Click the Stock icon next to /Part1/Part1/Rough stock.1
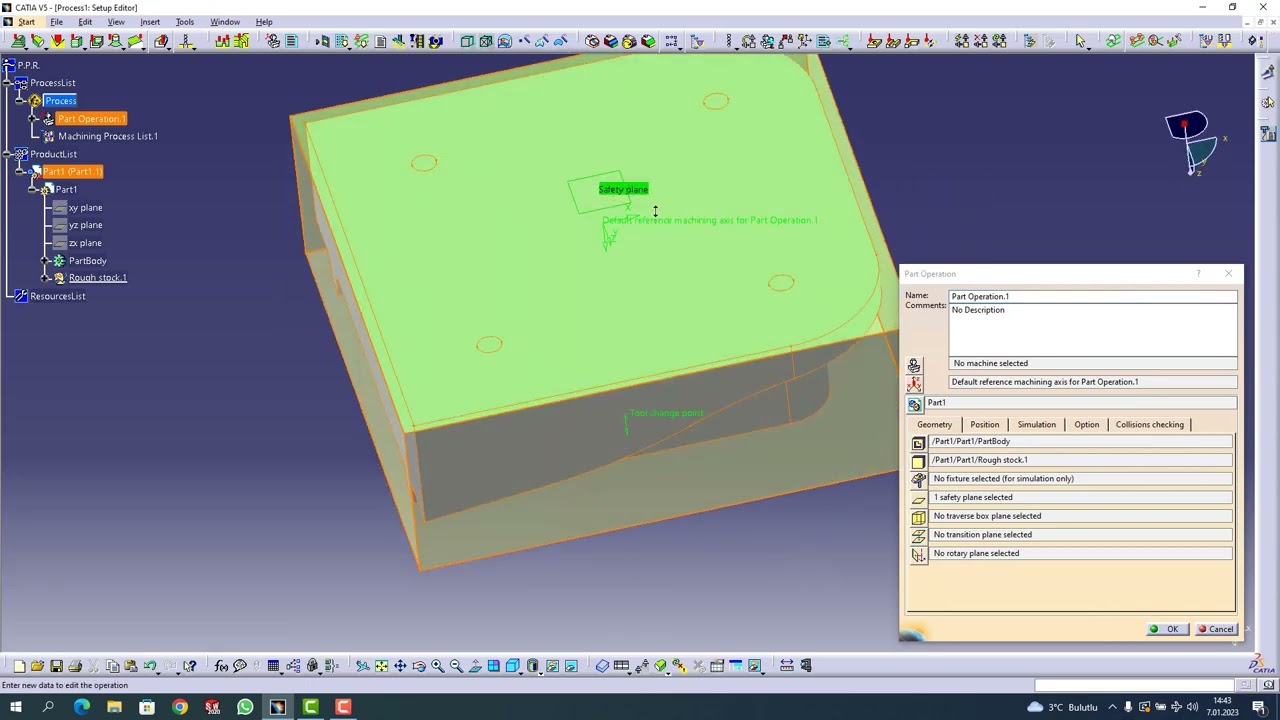The height and width of the screenshot is (720, 1280). [x=918, y=461]
